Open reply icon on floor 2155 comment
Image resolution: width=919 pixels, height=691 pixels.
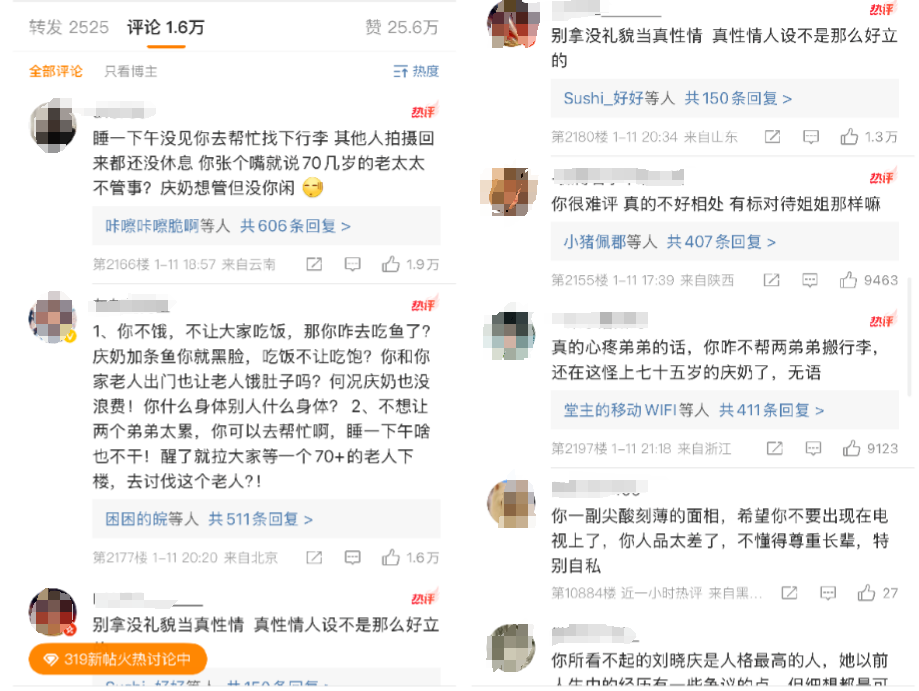tap(810, 280)
